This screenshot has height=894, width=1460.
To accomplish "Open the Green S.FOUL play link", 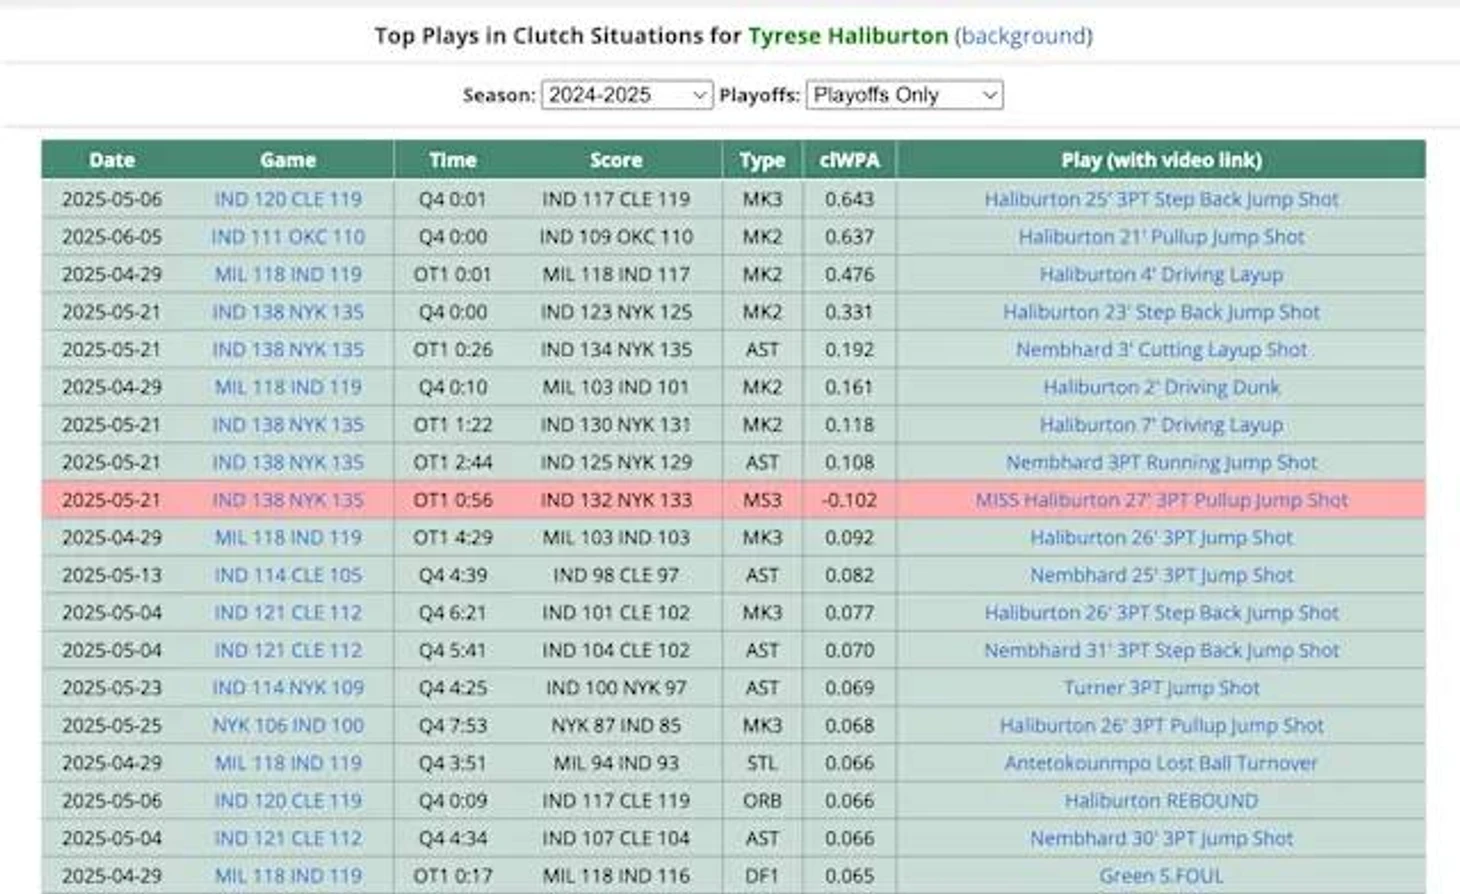I will (x=1161, y=876).
